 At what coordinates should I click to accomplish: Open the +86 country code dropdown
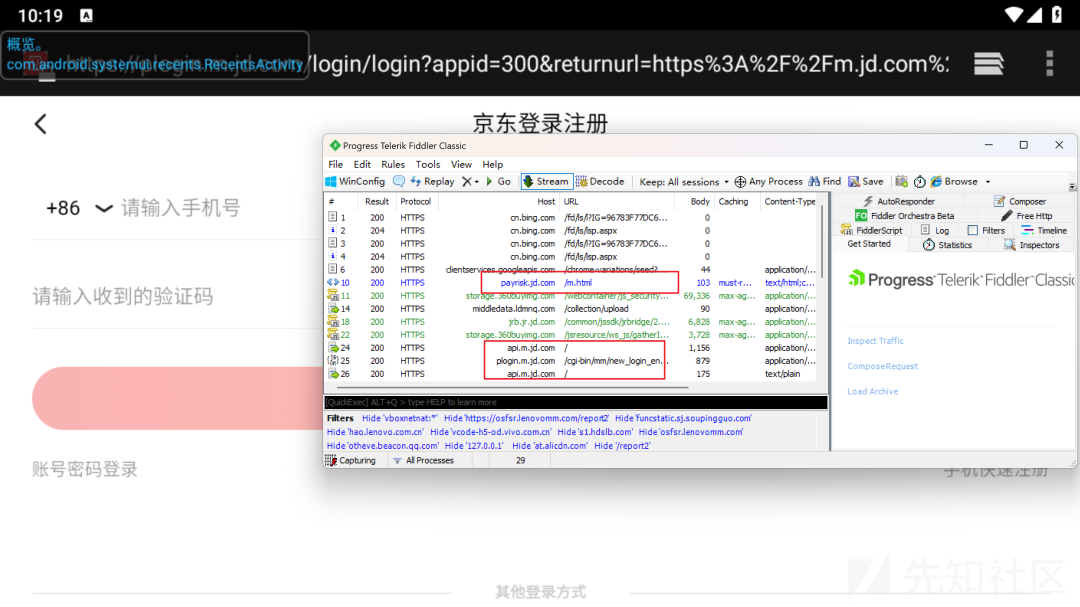point(79,208)
